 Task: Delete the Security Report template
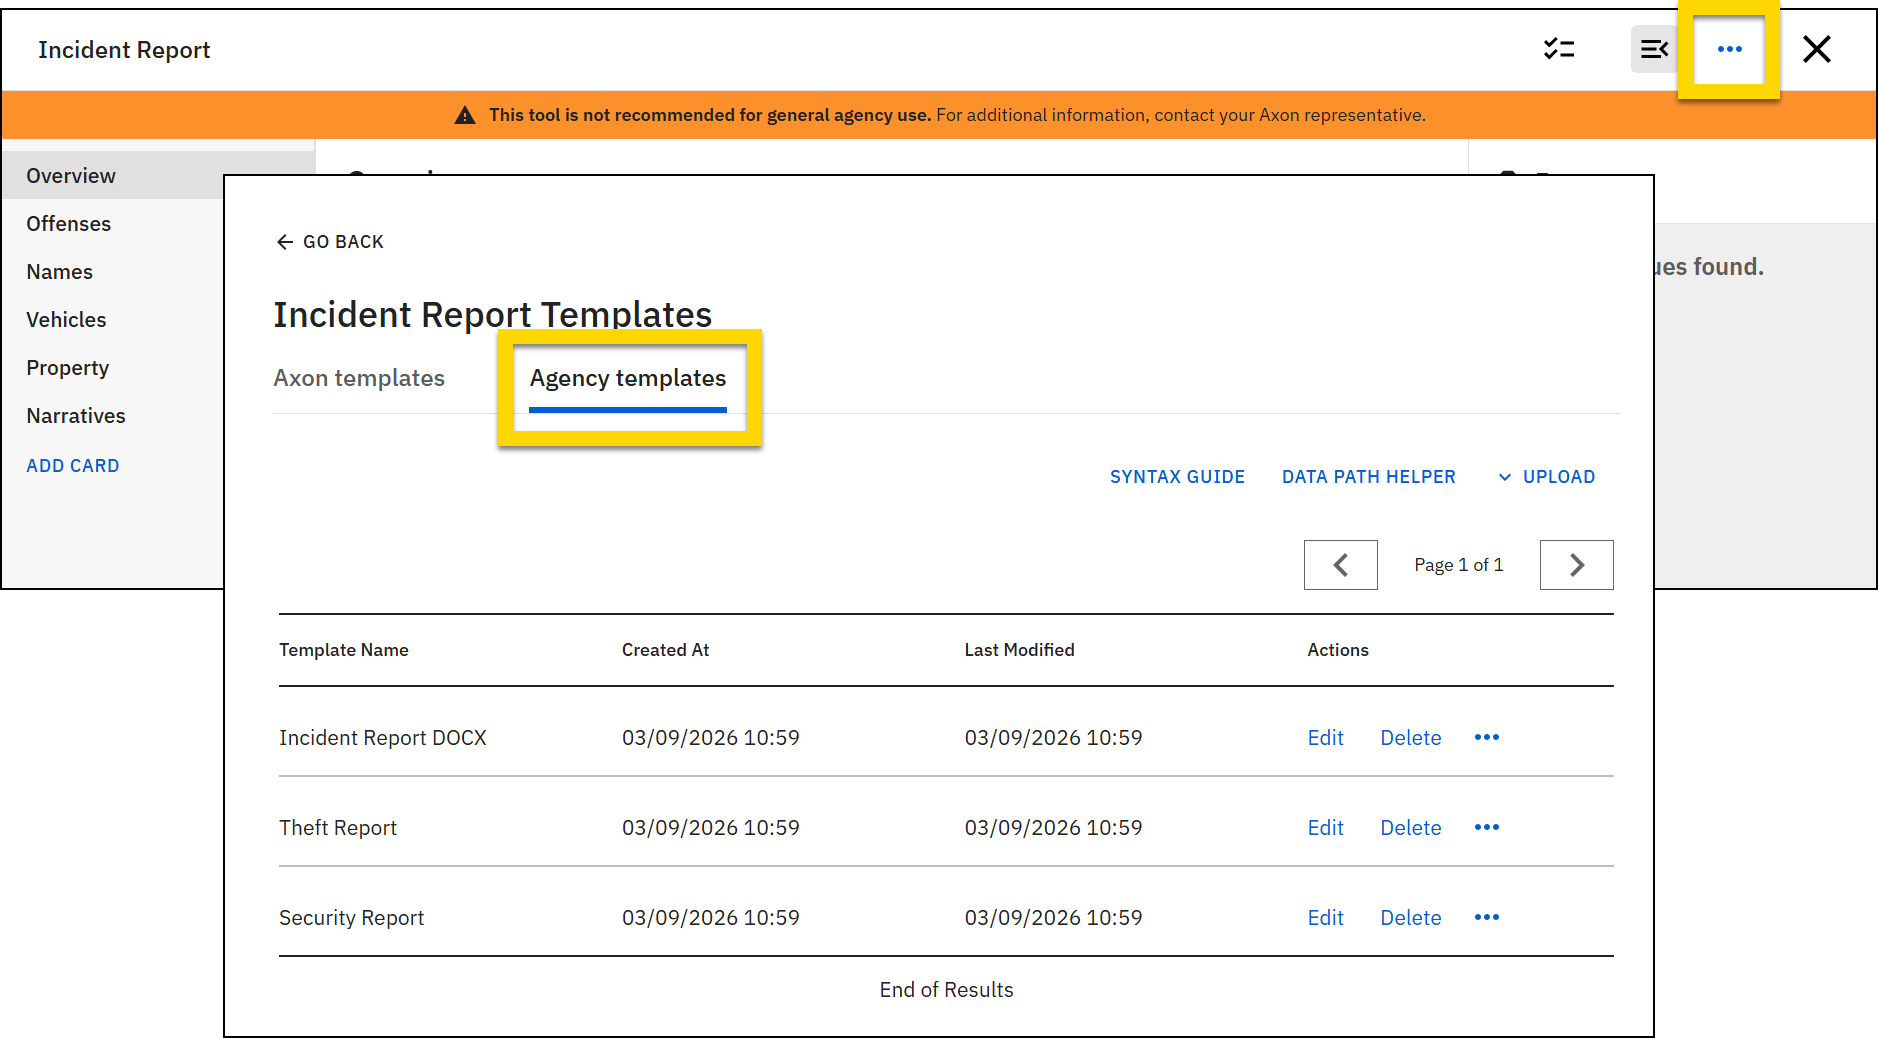(1410, 917)
